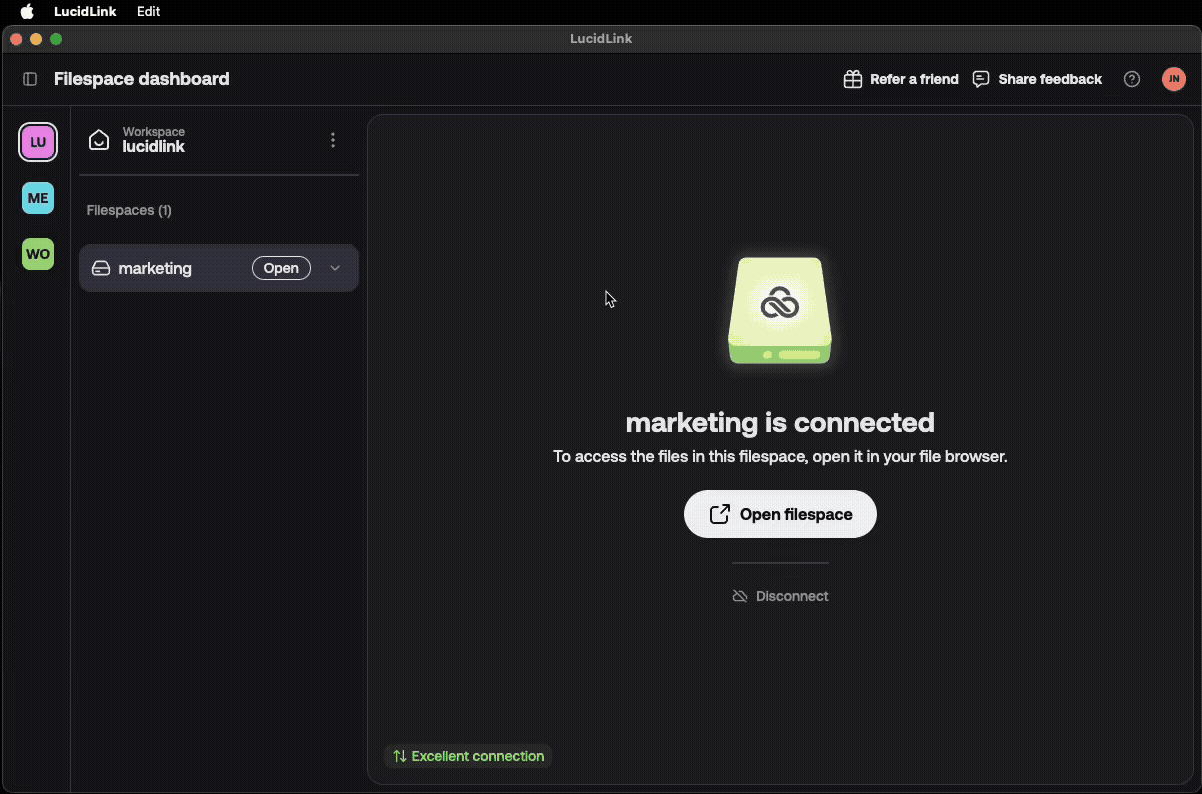Open the lucidlink workspace options menu
The image size is (1202, 794).
pyautogui.click(x=333, y=140)
